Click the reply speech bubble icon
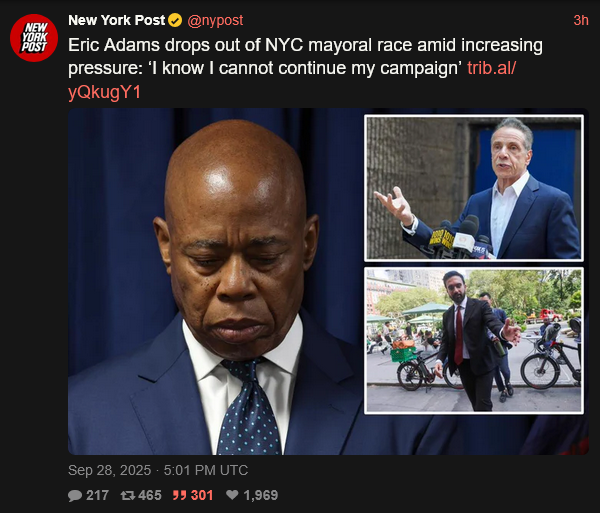This screenshot has width=600, height=513. [75, 495]
